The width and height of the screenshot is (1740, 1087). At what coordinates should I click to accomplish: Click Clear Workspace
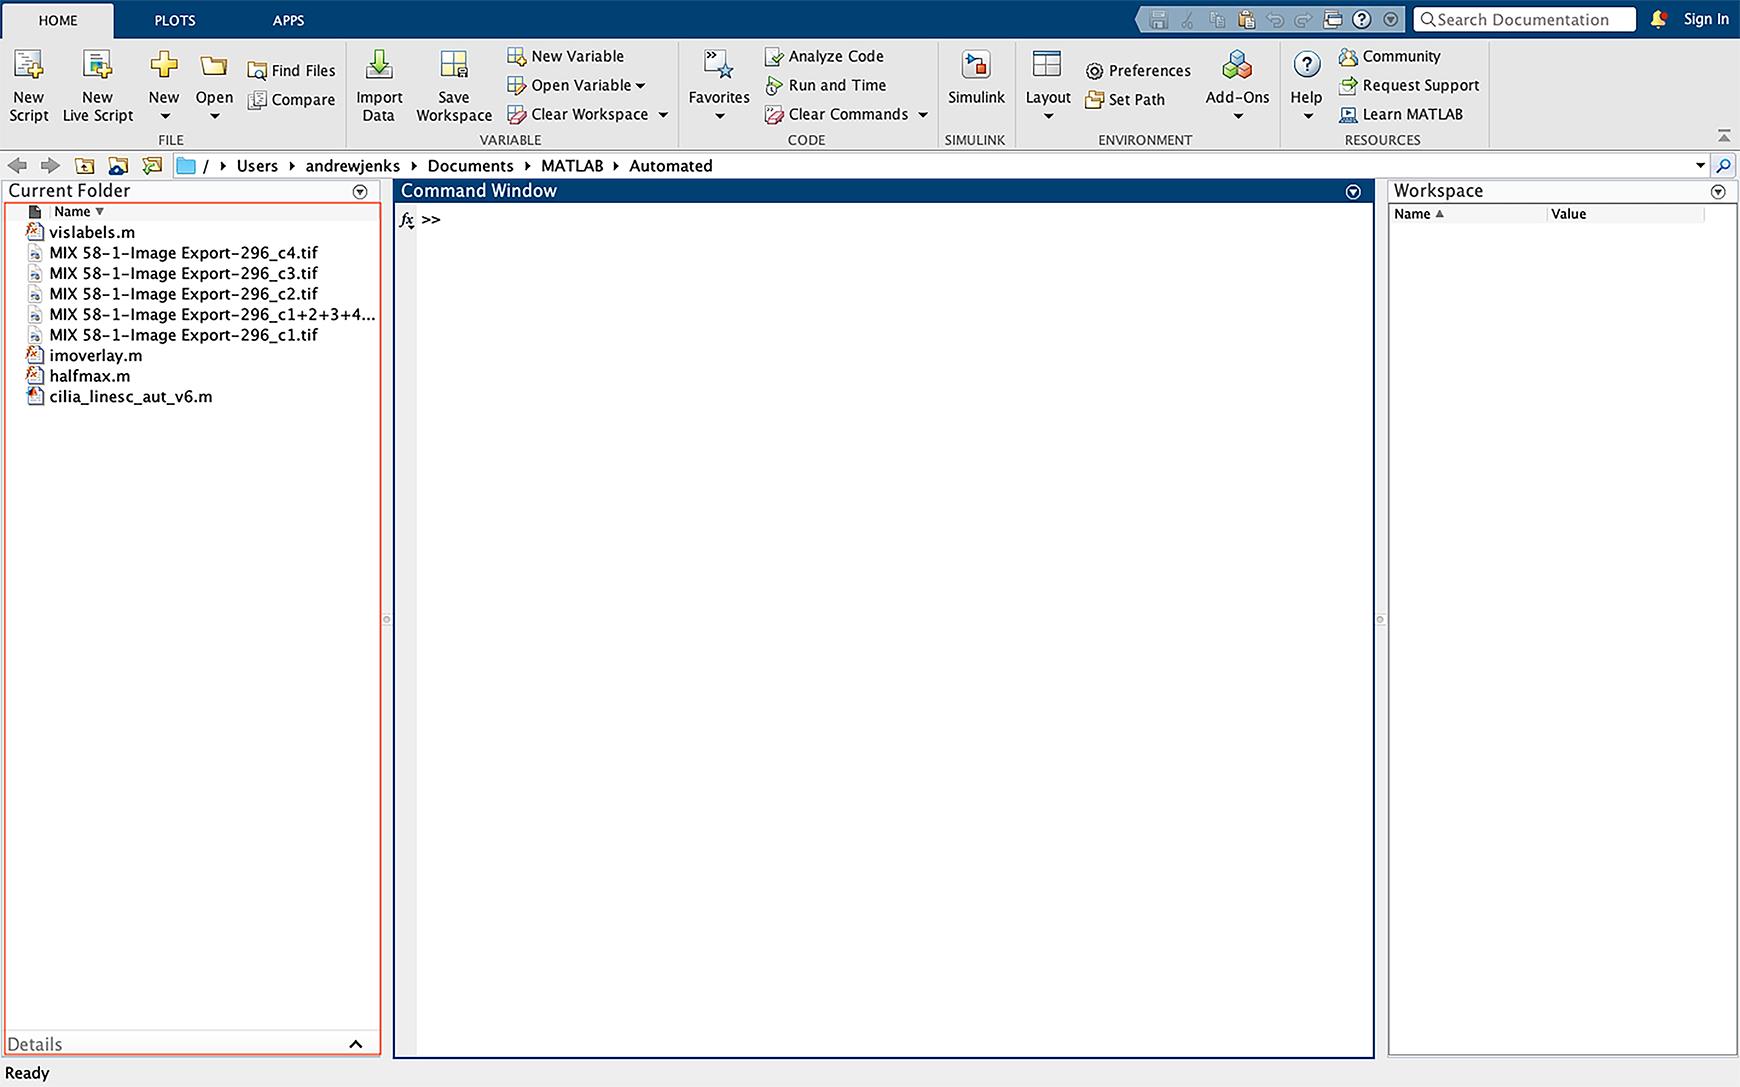(x=578, y=114)
